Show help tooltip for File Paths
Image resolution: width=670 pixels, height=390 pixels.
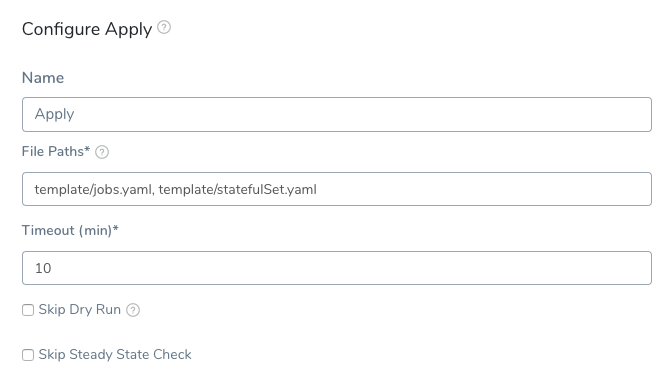[x=102, y=152]
